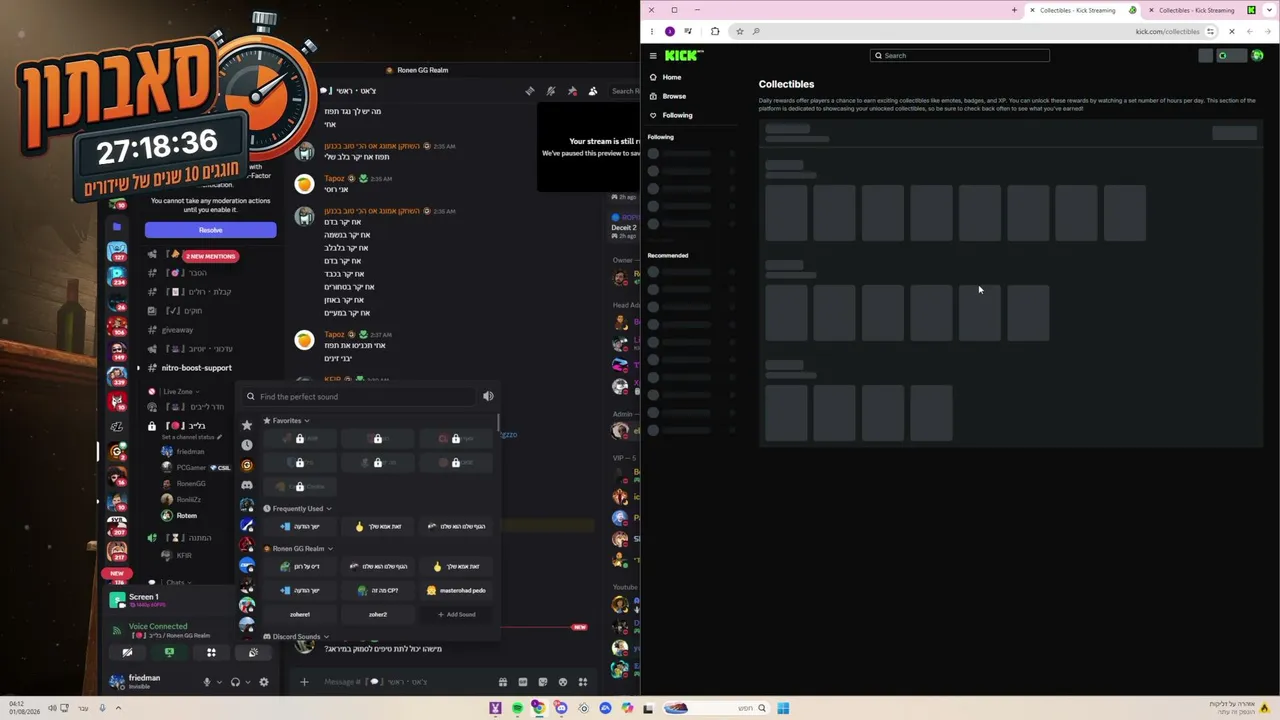Open the soundboard button in voice panel

click(253, 653)
